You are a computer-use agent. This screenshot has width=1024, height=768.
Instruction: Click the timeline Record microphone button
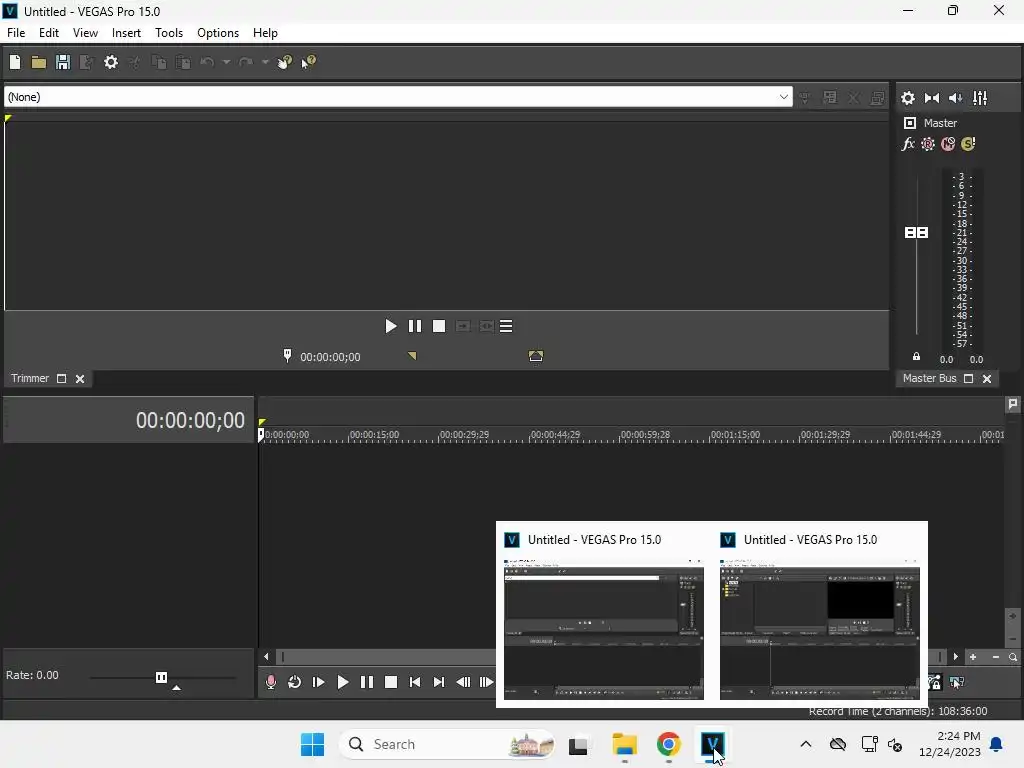pos(271,682)
